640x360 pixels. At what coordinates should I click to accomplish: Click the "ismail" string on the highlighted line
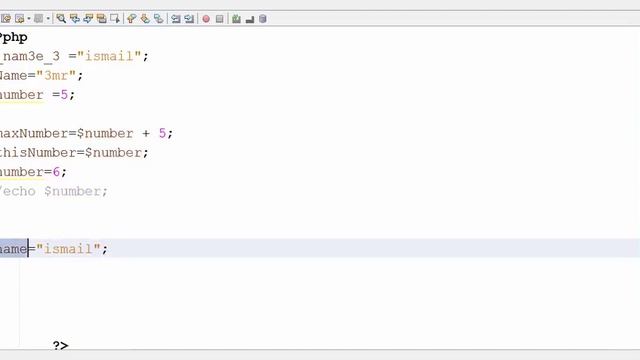click(68, 249)
